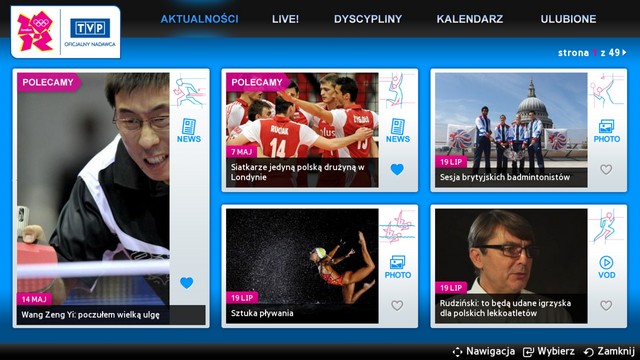Click the NEWS icon on Wang Zeng Yi card
This screenshot has height=360, width=640.
coord(189,130)
